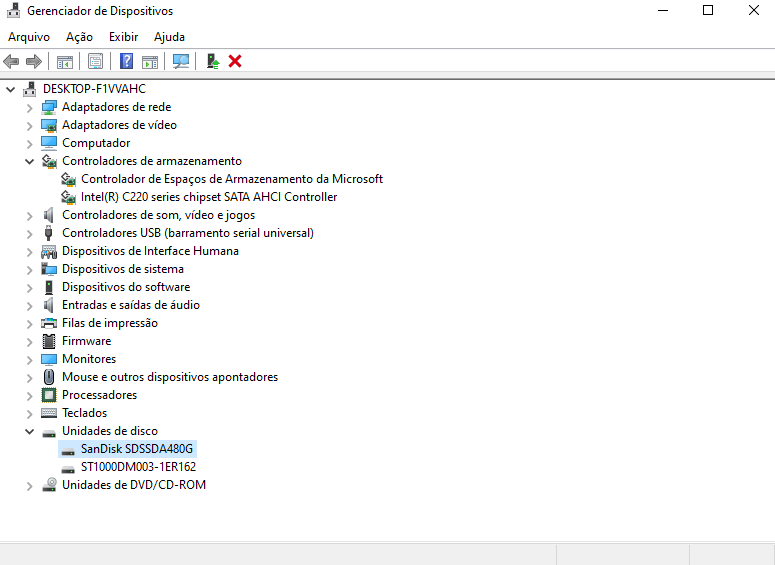
Task: Expand Processadores chevron
Action: tap(30, 395)
